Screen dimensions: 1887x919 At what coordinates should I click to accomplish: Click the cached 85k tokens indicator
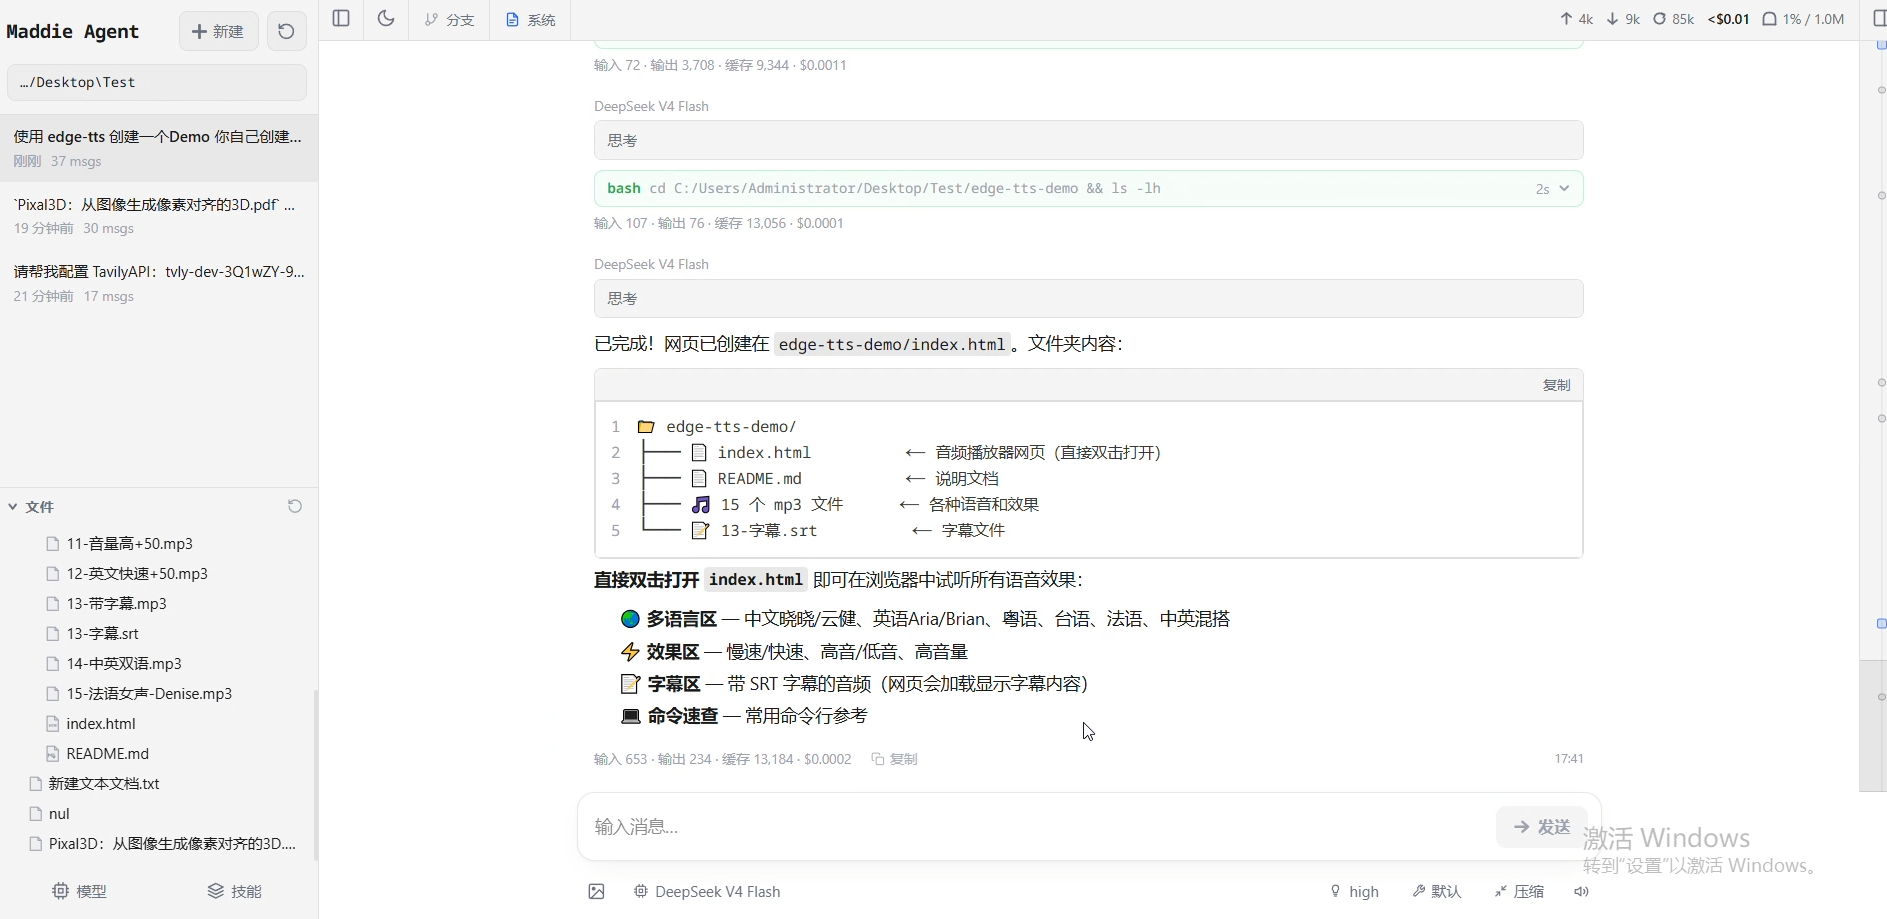(1673, 19)
